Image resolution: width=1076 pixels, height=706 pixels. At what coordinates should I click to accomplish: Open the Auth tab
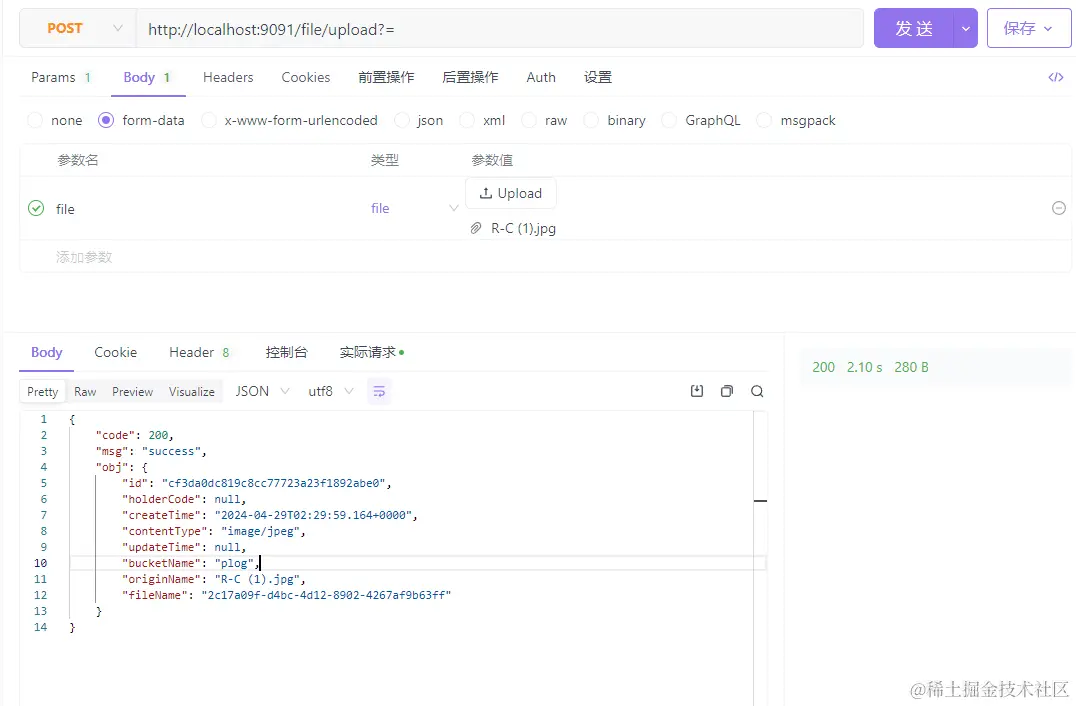[541, 77]
